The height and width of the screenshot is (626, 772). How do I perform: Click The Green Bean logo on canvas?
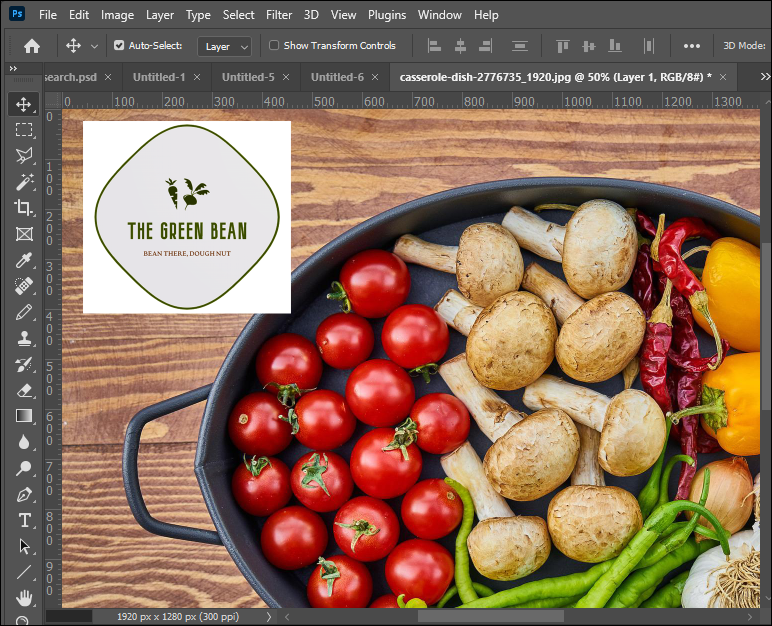coord(187,217)
